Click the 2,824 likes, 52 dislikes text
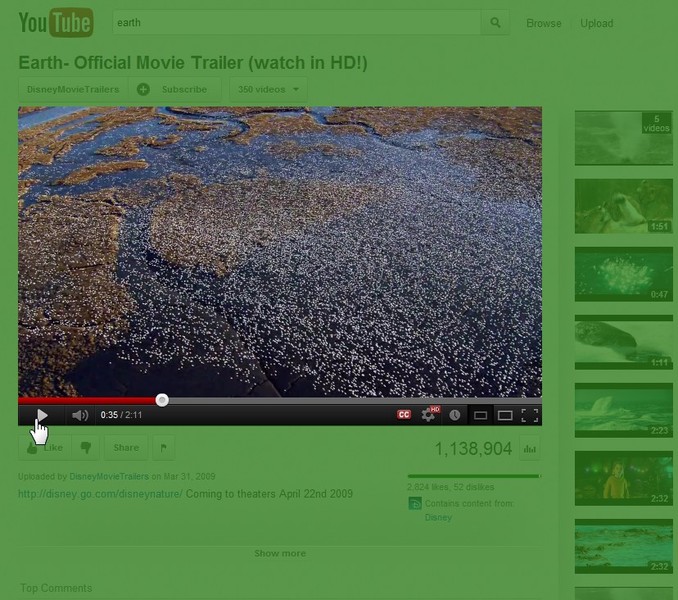Image resolution: width=678 pixels, height=600 pixels. pos(451,487)
